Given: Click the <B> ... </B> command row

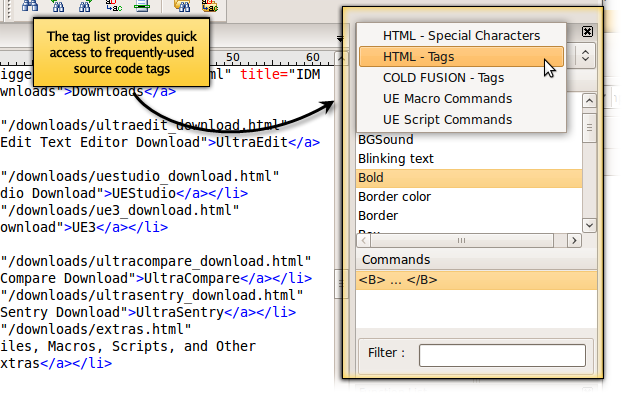Looking at the screenshot, I should 476,280.
